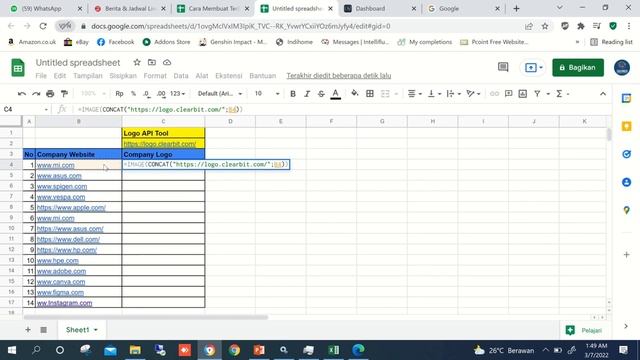Toggle italic formatting
The image size is (640, 360).
[x=307, y=94]
